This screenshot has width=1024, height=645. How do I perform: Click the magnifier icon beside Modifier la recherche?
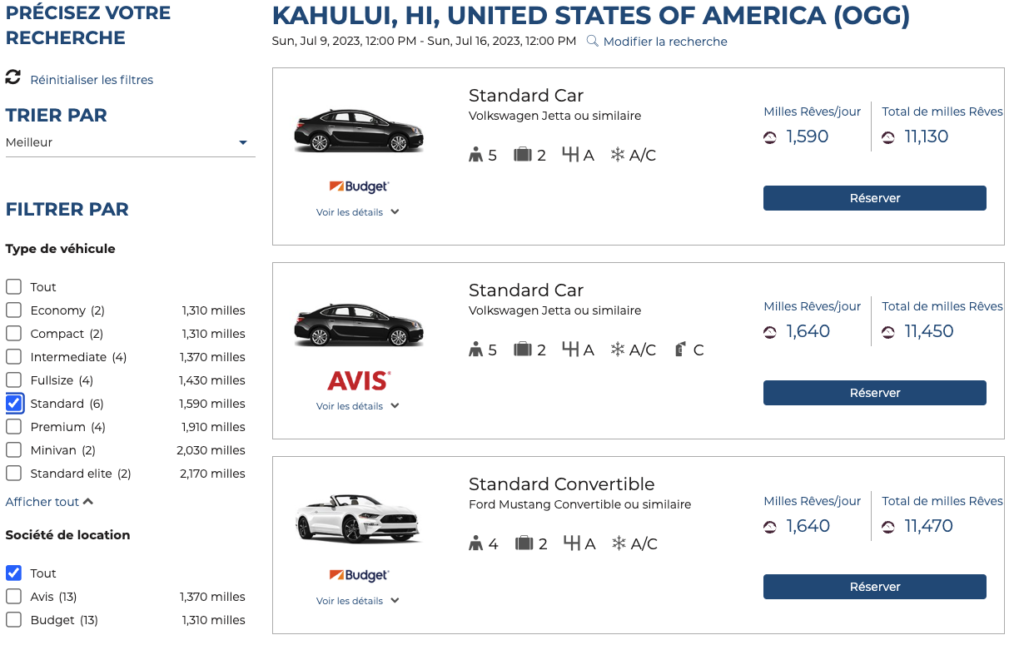592,41
